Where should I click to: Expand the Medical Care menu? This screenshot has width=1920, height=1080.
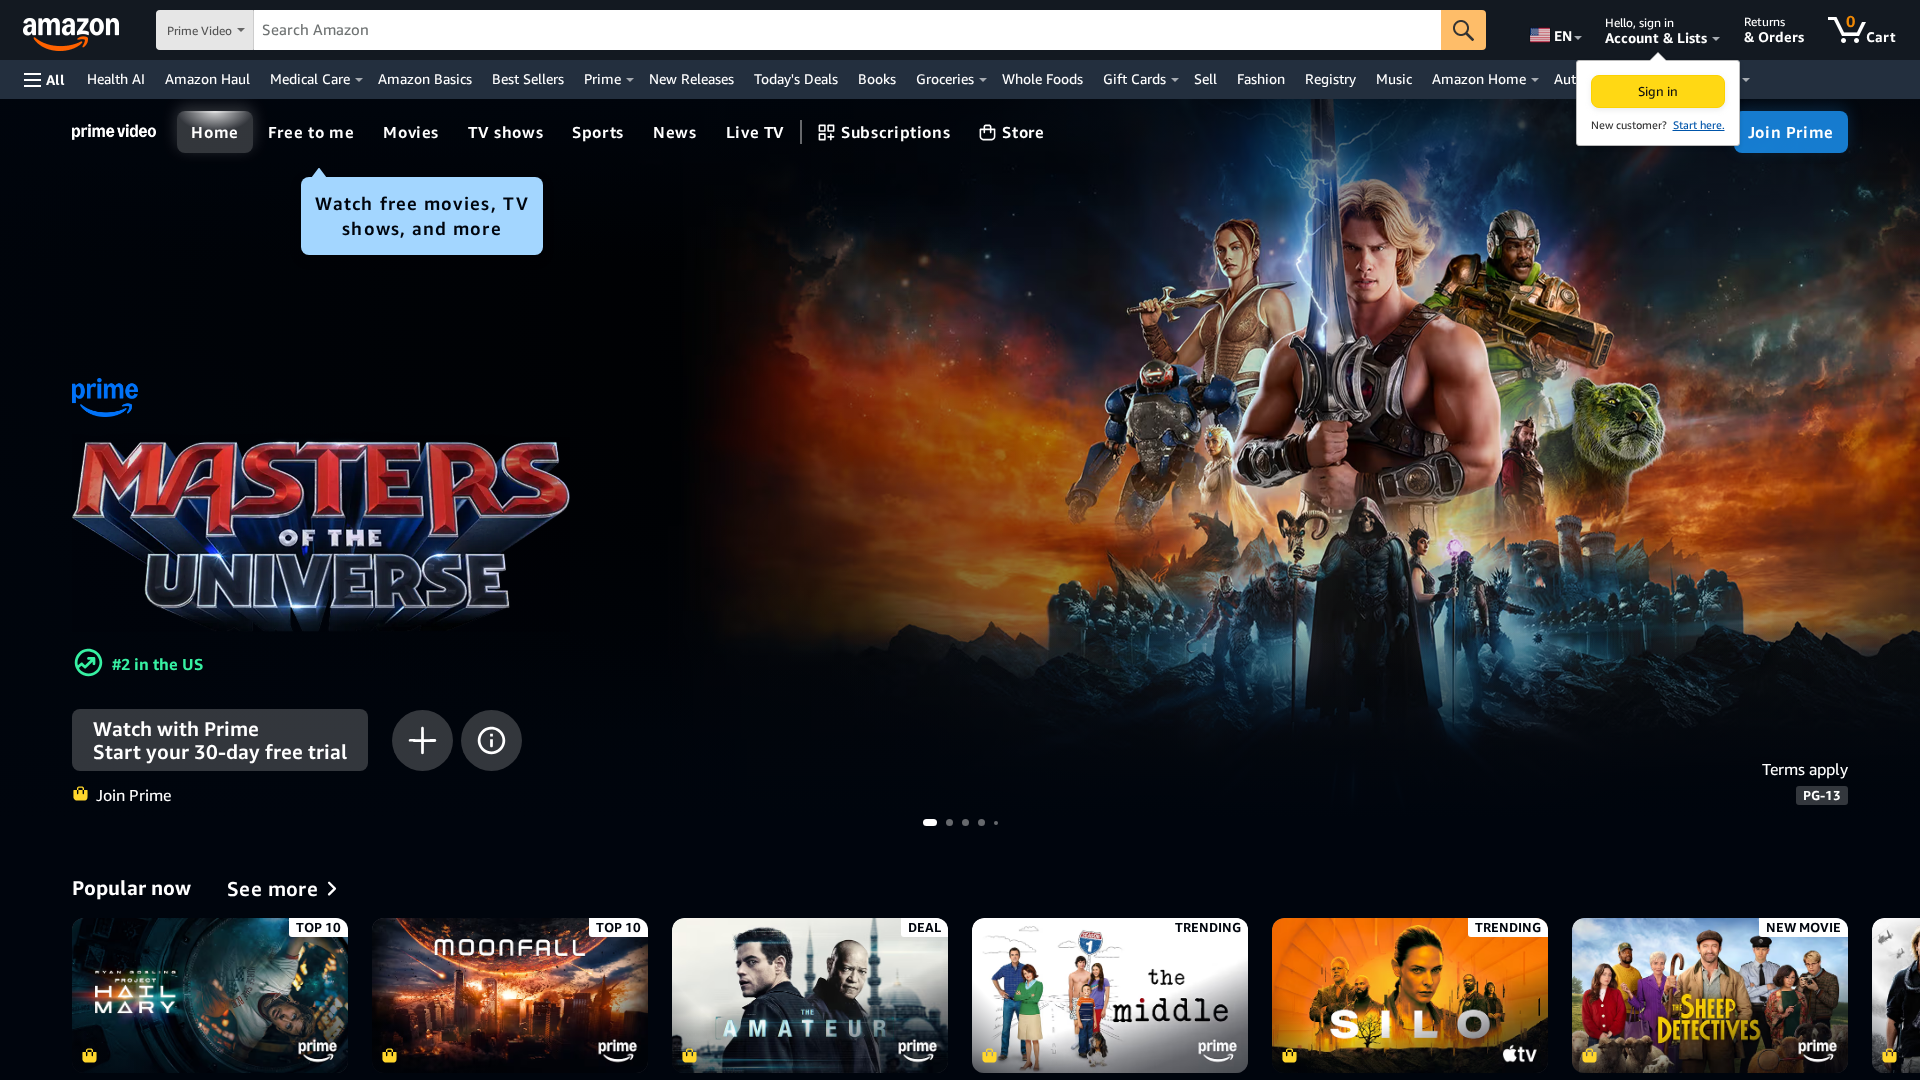pos(315,79)
